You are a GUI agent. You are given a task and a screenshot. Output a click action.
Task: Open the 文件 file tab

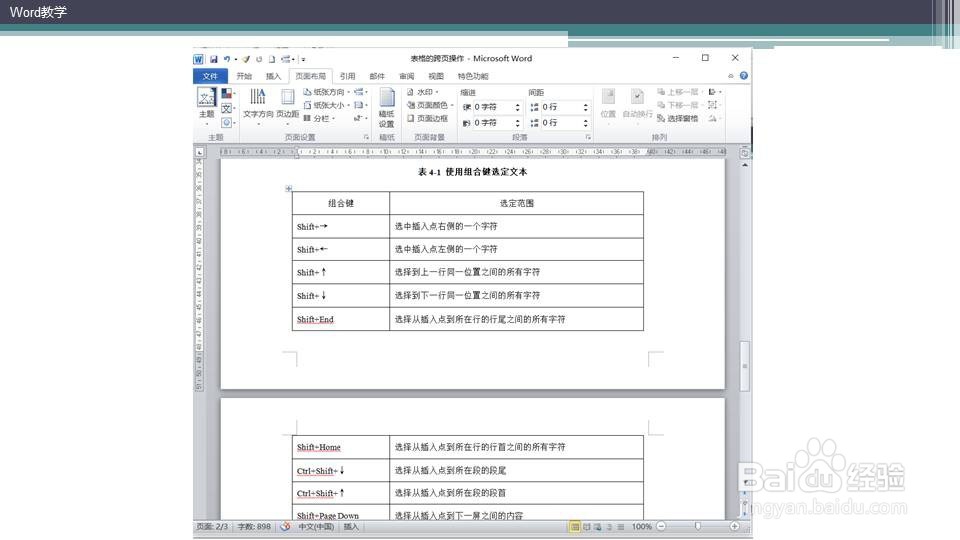(x=210, y=76)
